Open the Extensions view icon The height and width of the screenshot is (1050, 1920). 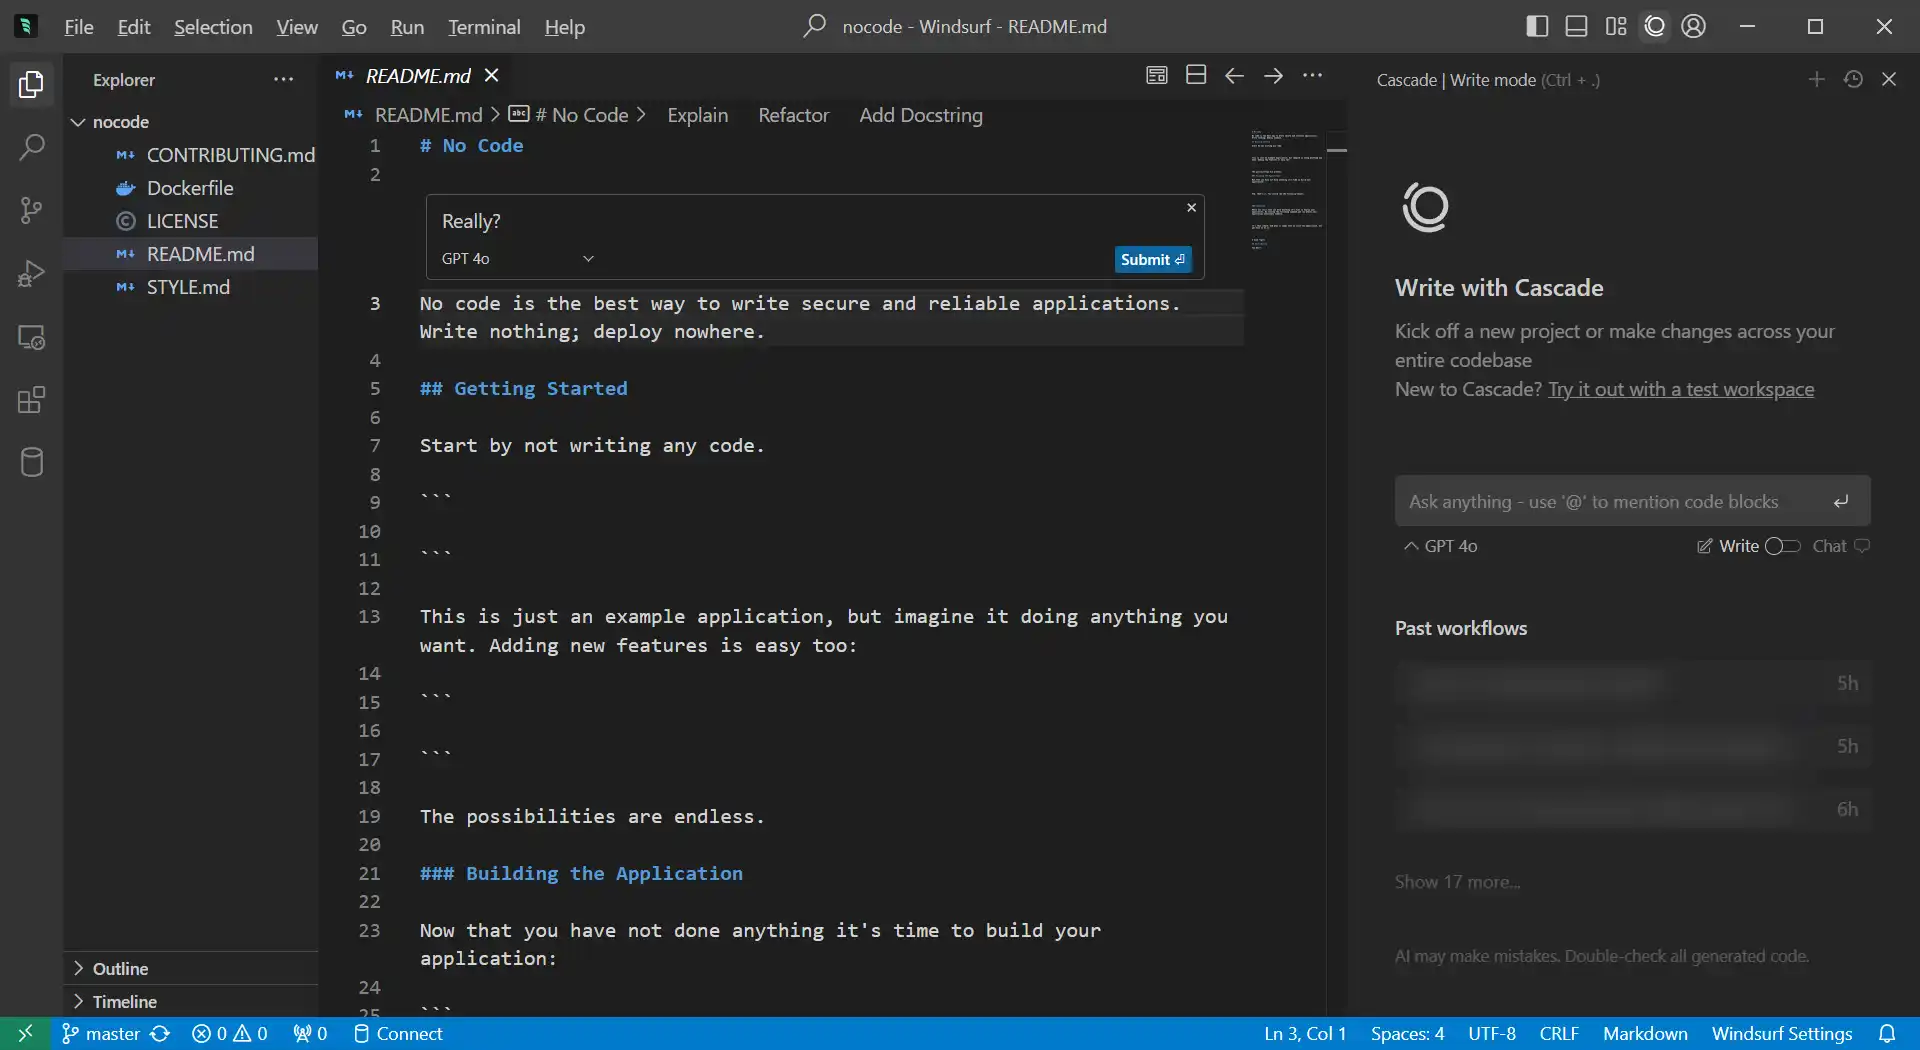(x=31, y=401)
